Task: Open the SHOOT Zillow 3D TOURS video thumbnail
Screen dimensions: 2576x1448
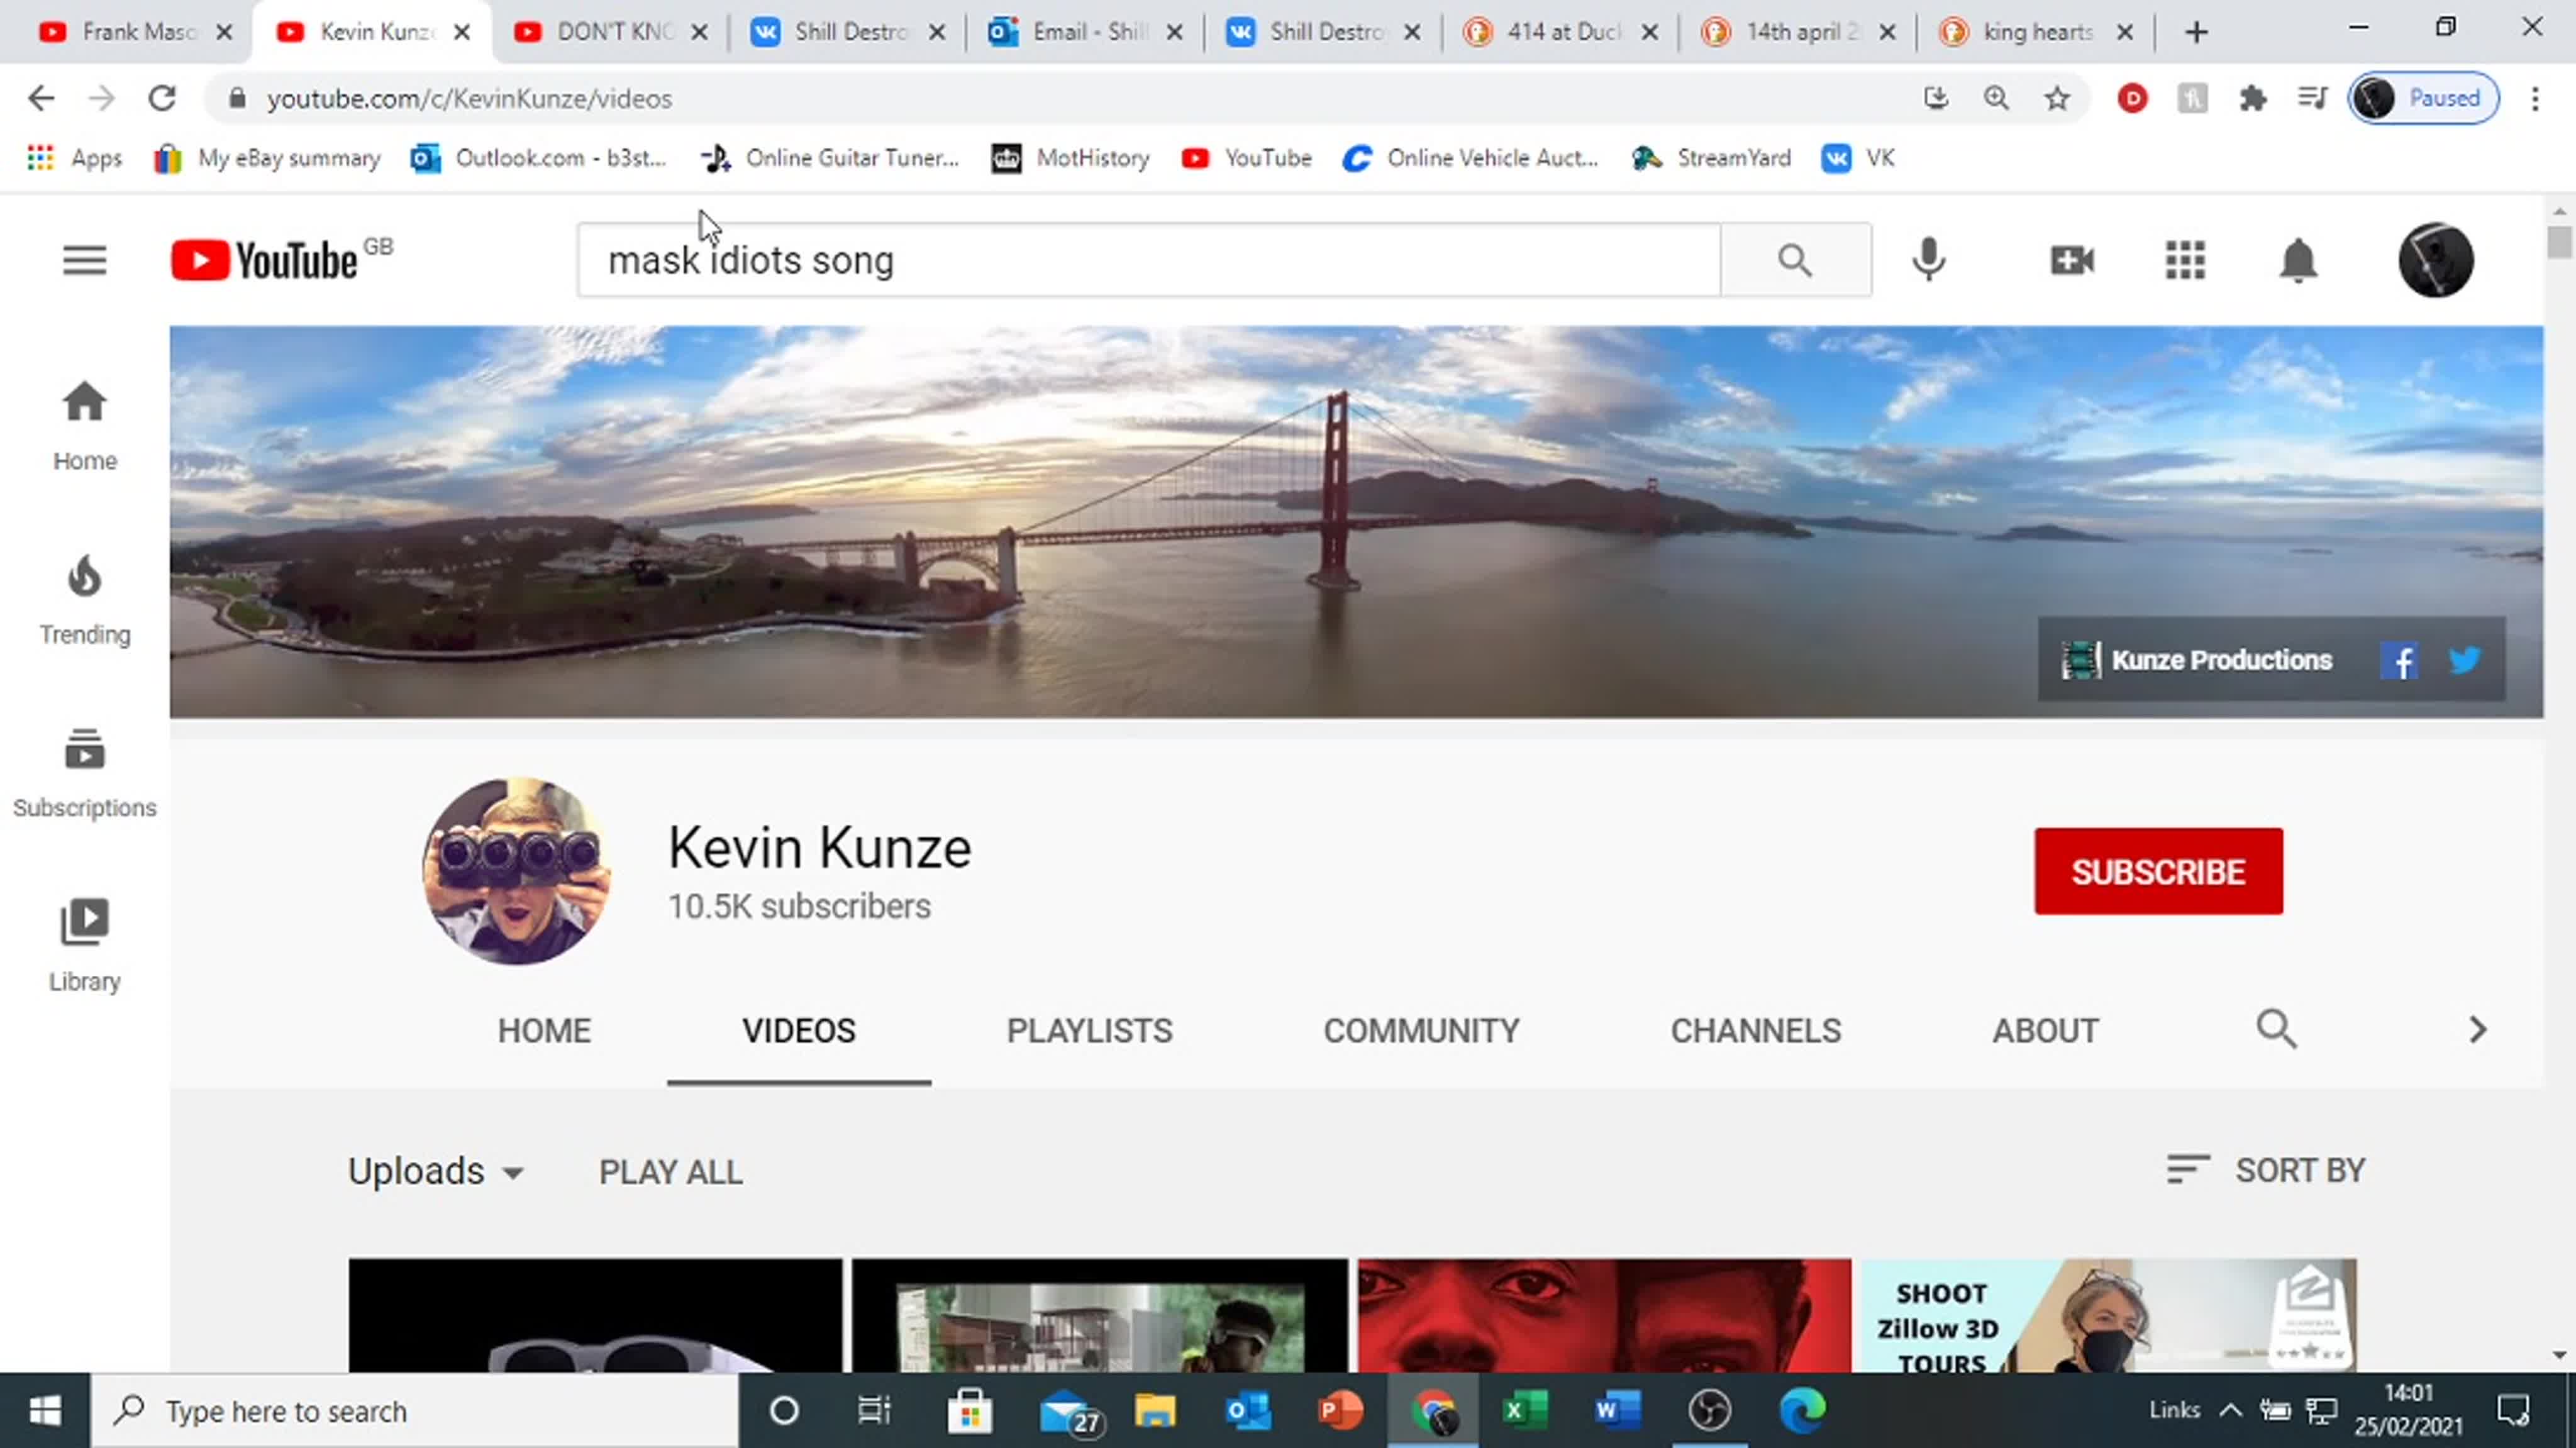Action: pyautogui.click(x=2108, y=1315)
